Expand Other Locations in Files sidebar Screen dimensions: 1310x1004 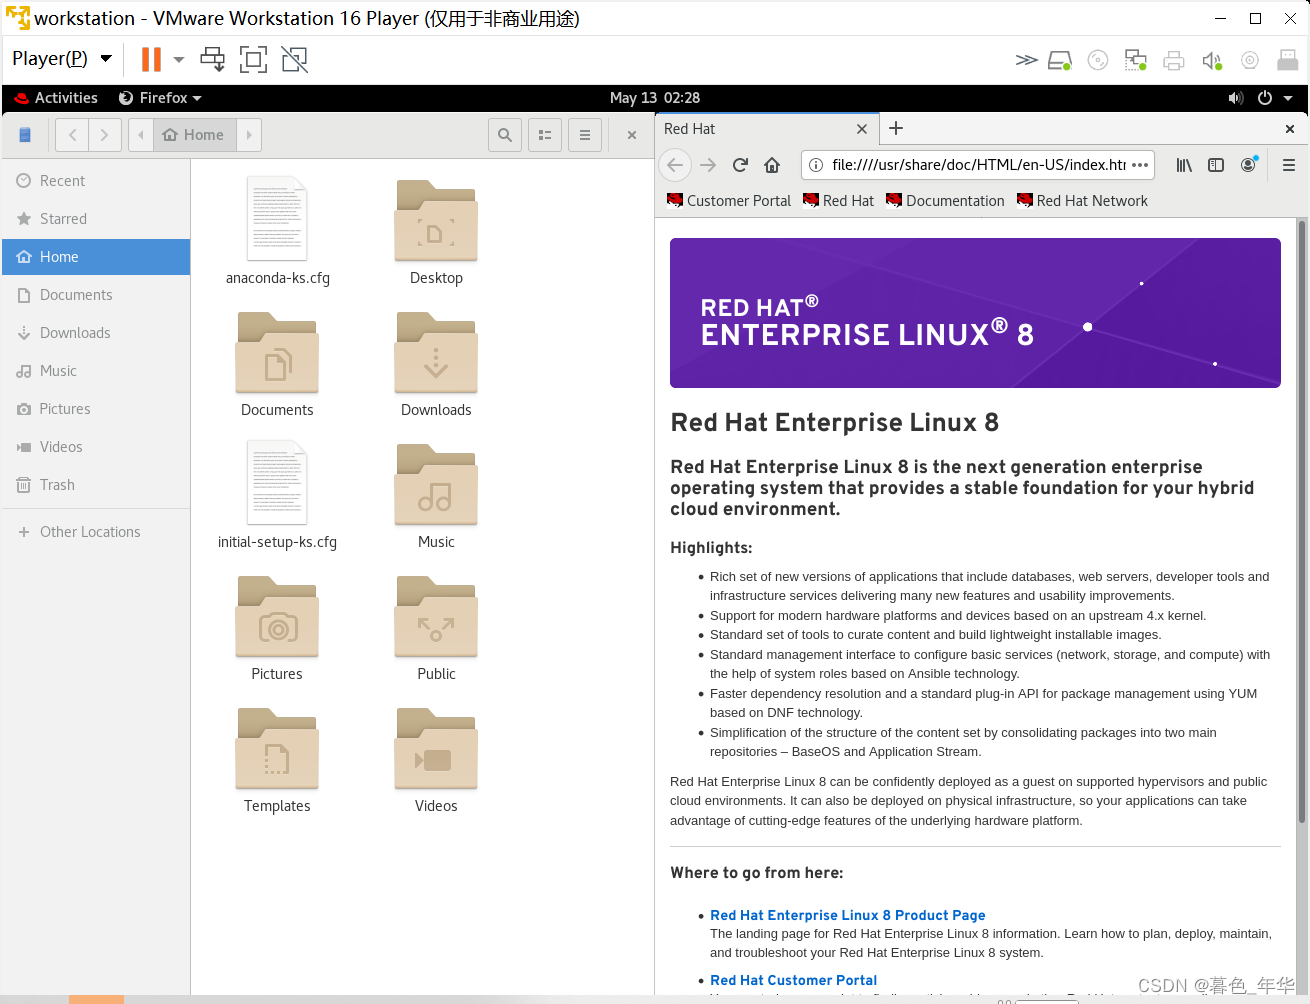point(96,532)
